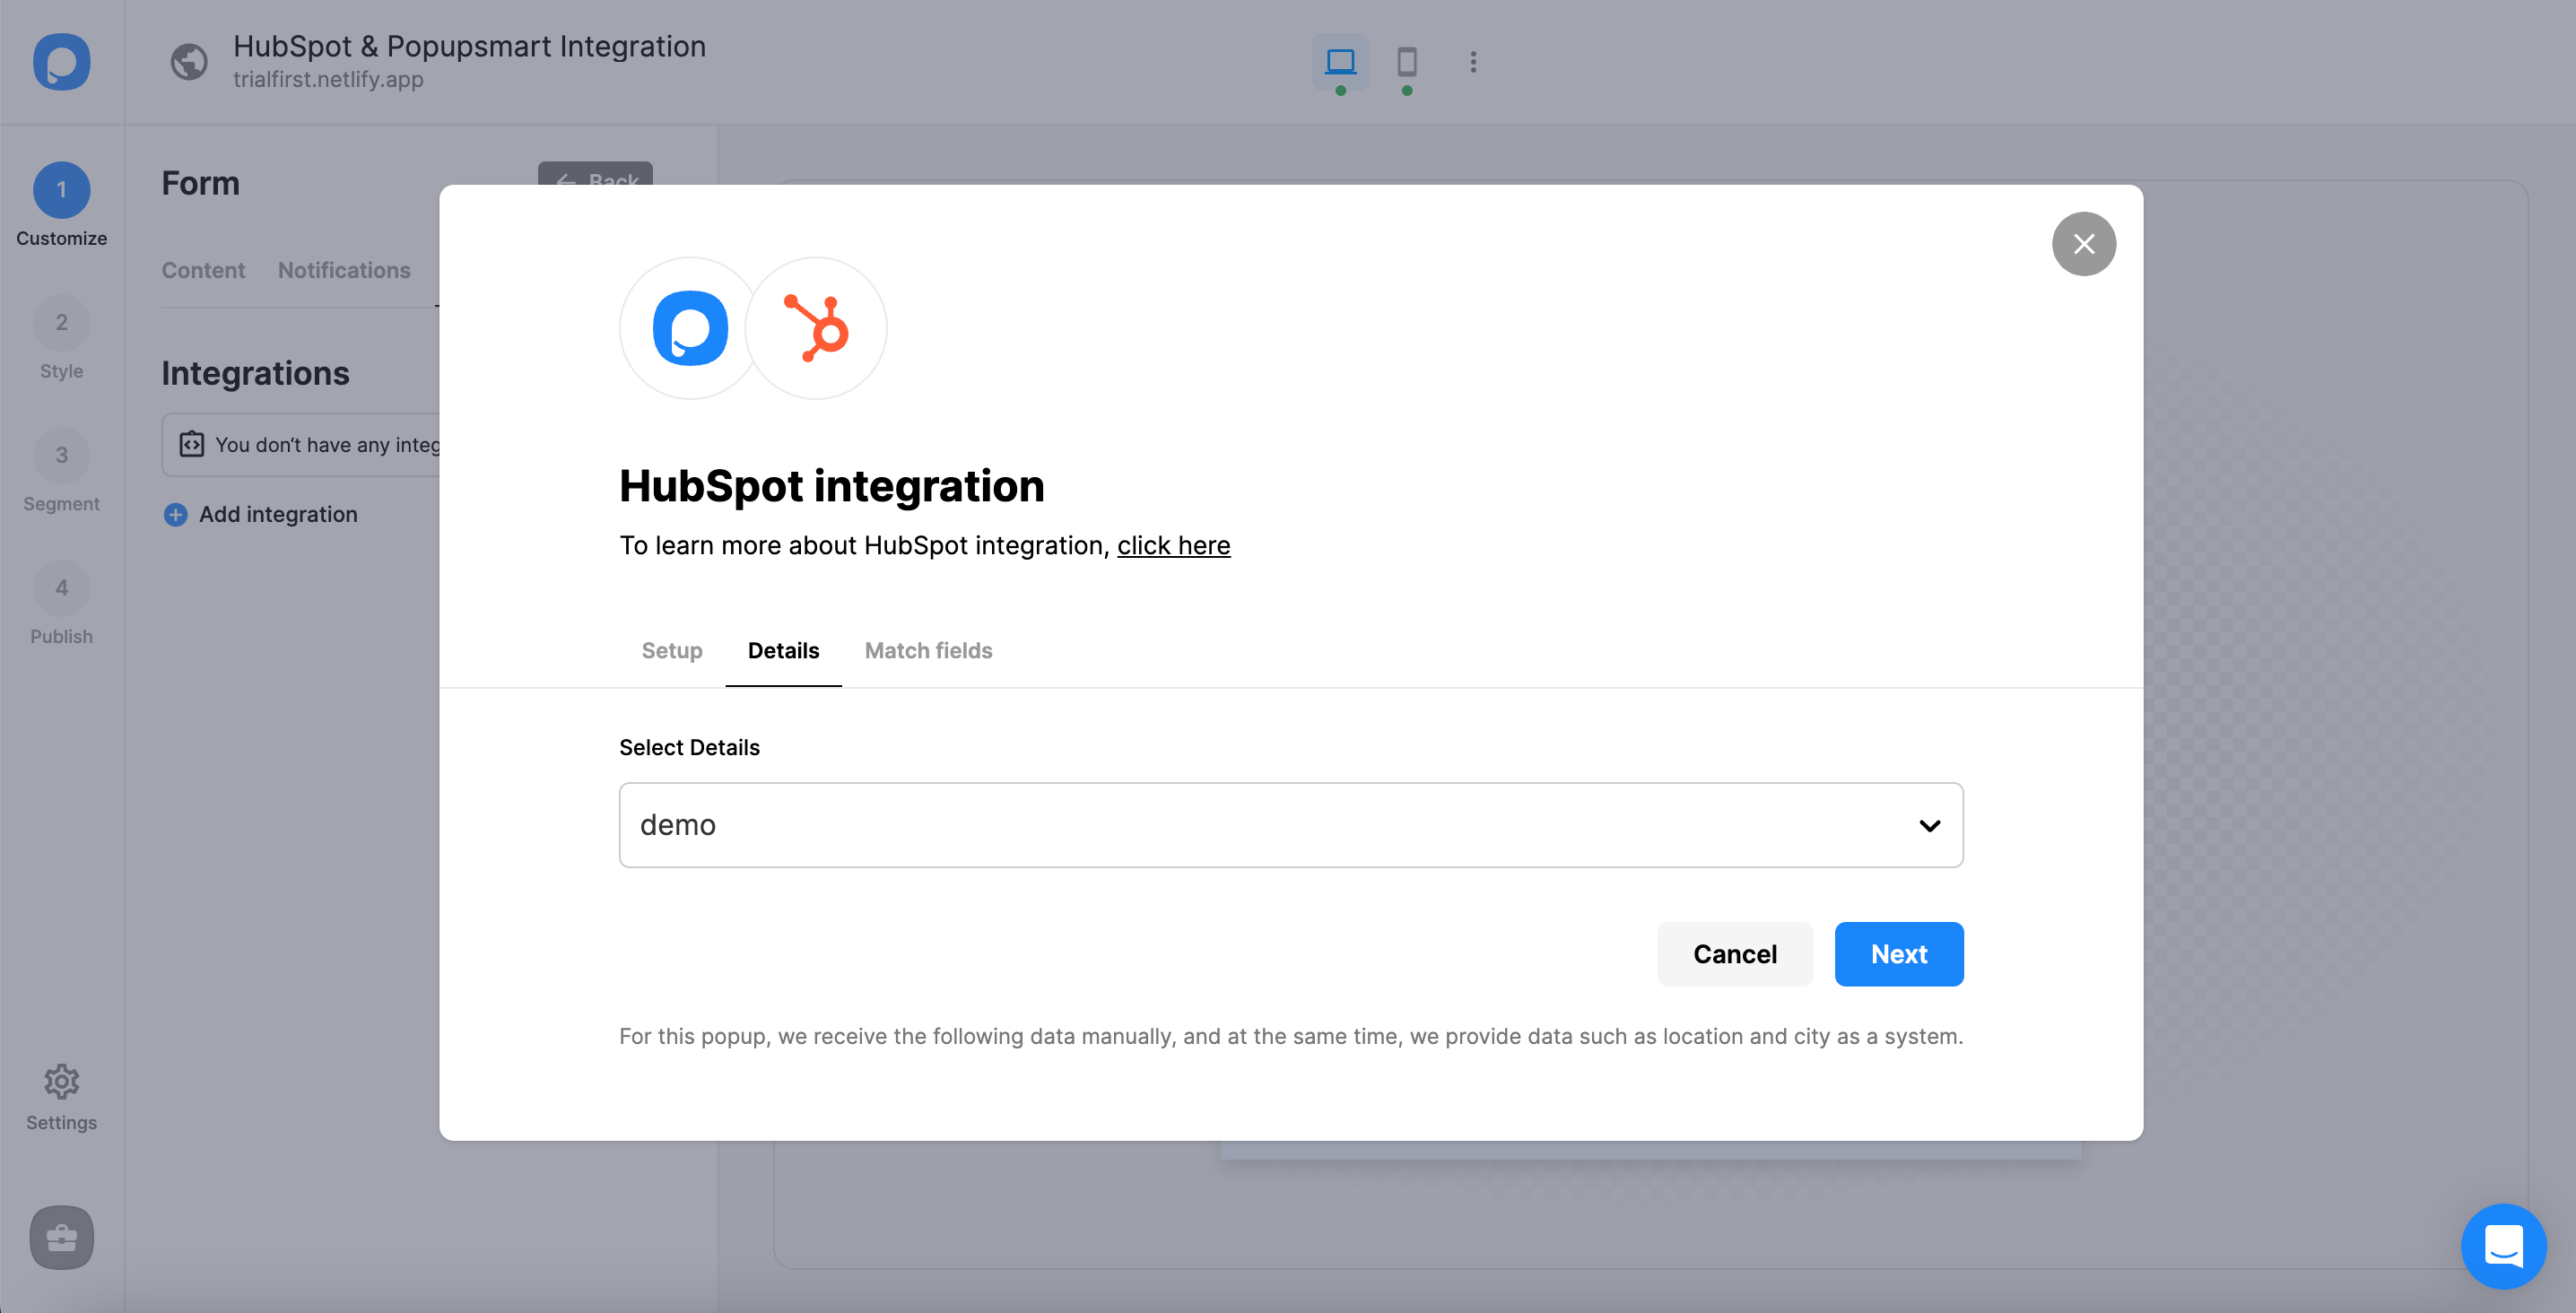Click the Segment step 3 sidebar item
2576x1313 pixels.
pos(60,475)
